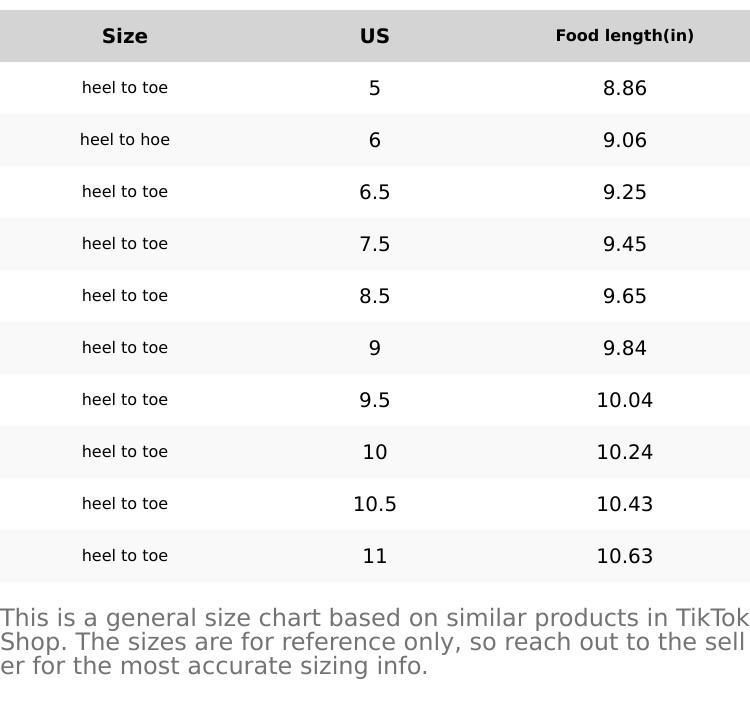
Task: Click the 10.24 length value
Action: 624,452
